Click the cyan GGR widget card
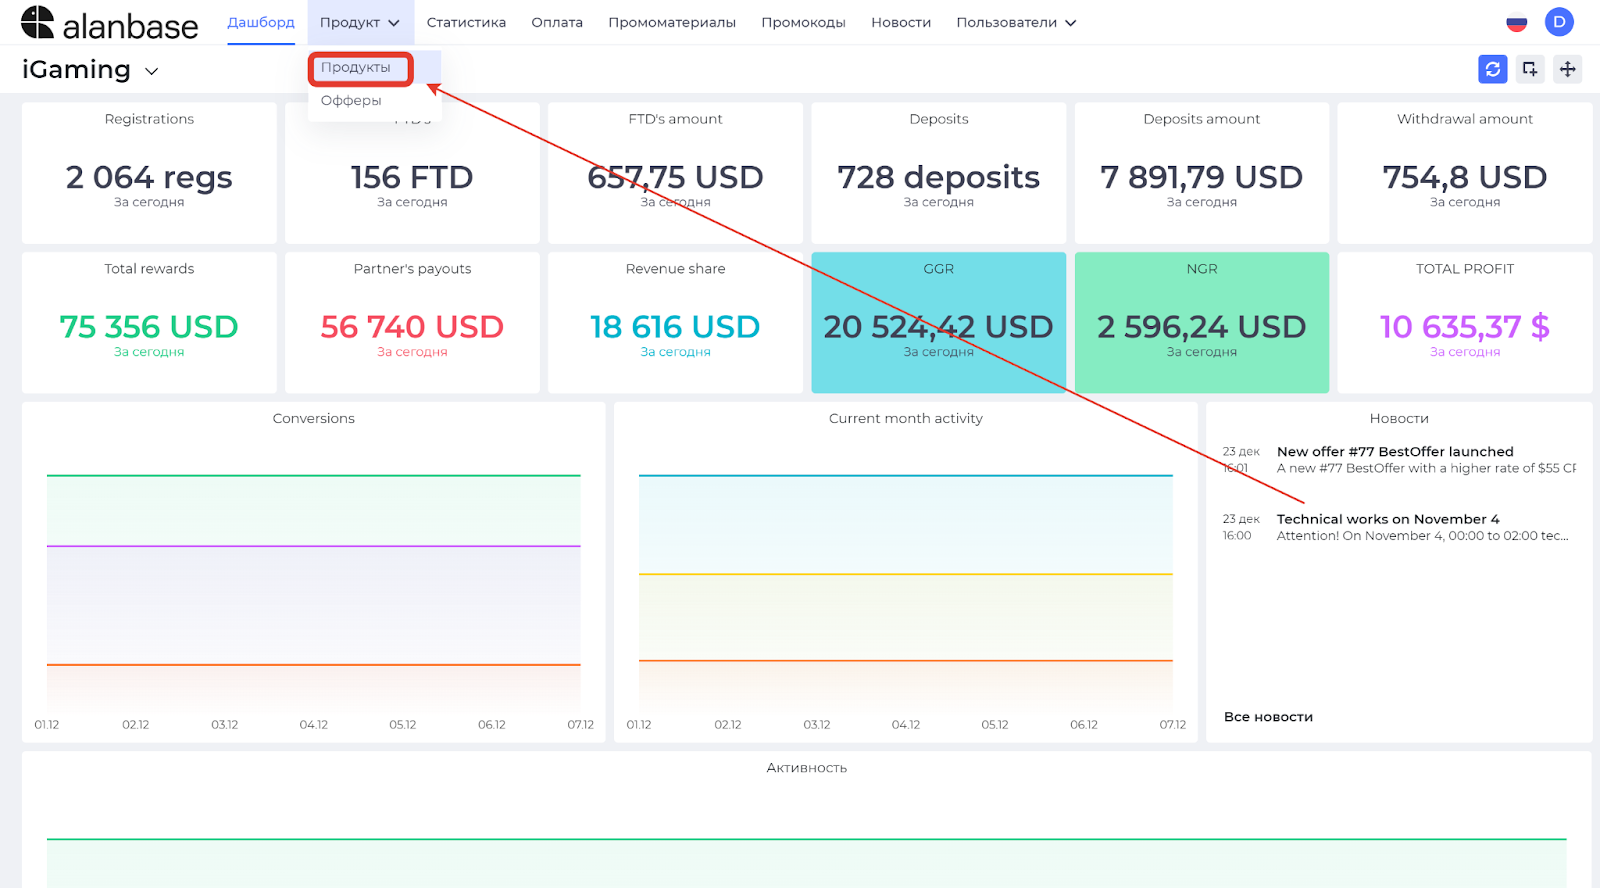The width and height of the screenshot is (1600, 888). [x=938, y=323]
